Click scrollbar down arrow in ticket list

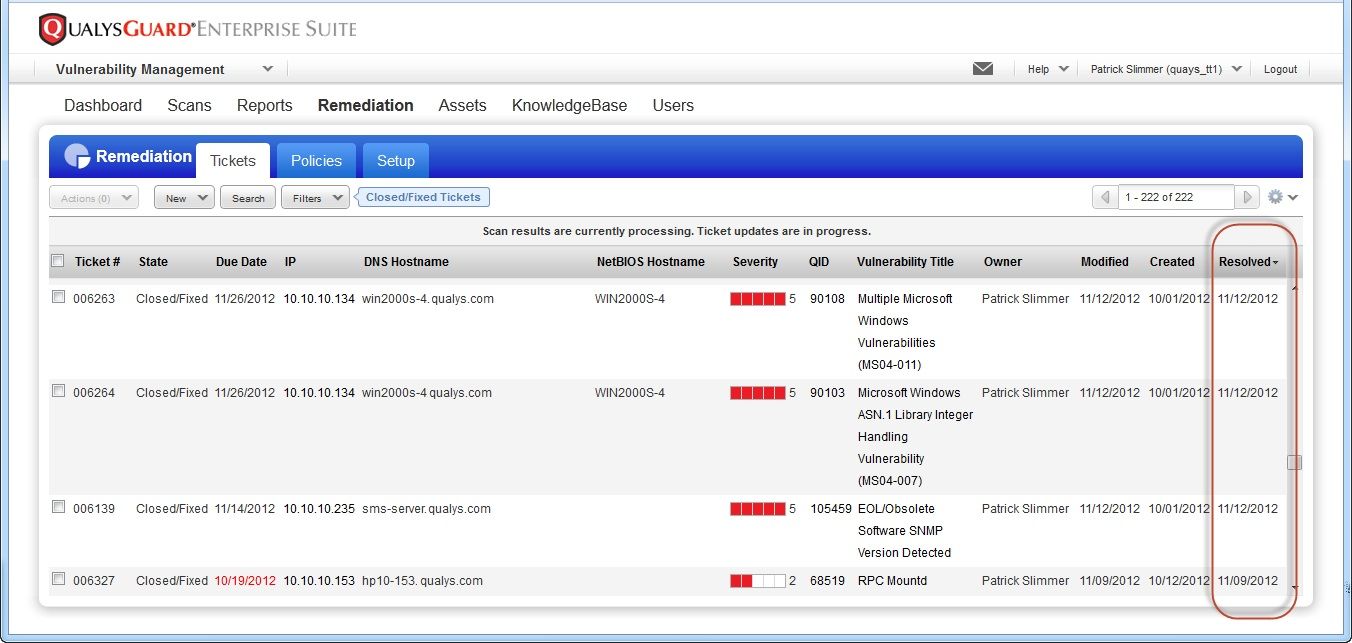pyautogui.click(x=1295, y=587)
